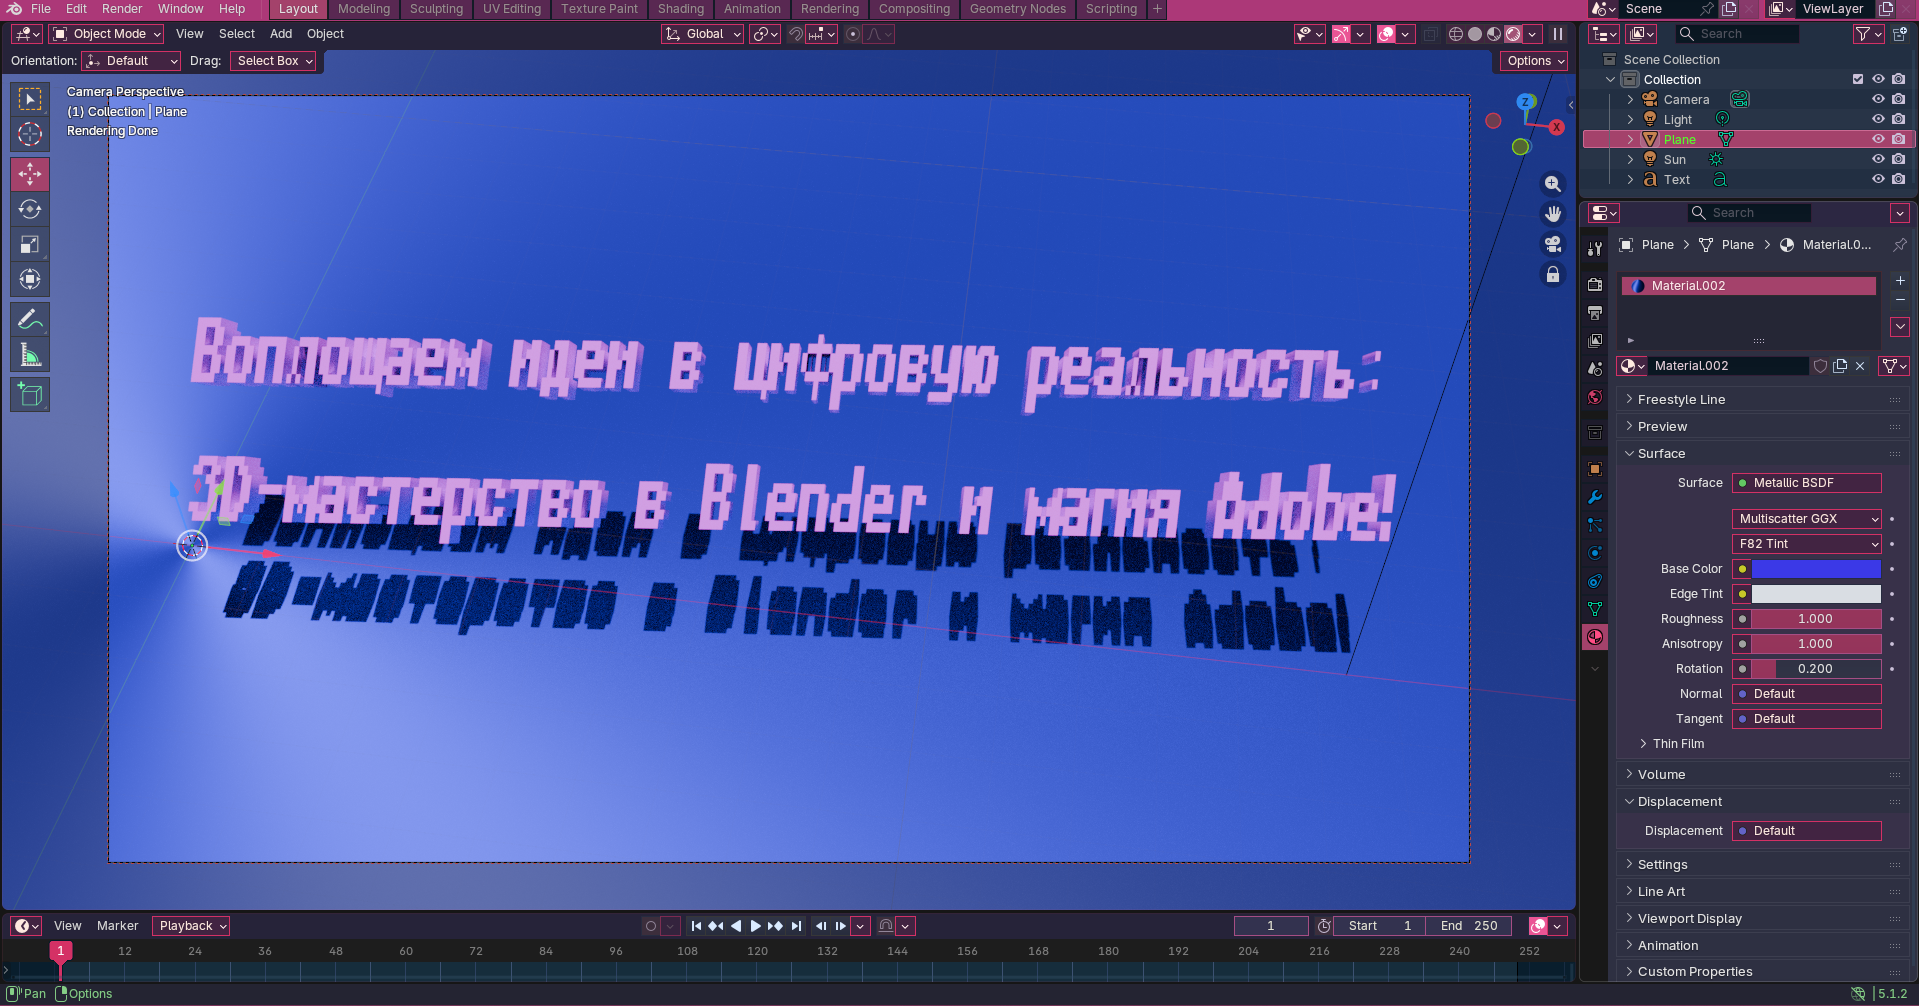Select the Rotate tool
The height and width of the screenshot is (1006, 1919).
pyautogui.click(x=30, y=209)
